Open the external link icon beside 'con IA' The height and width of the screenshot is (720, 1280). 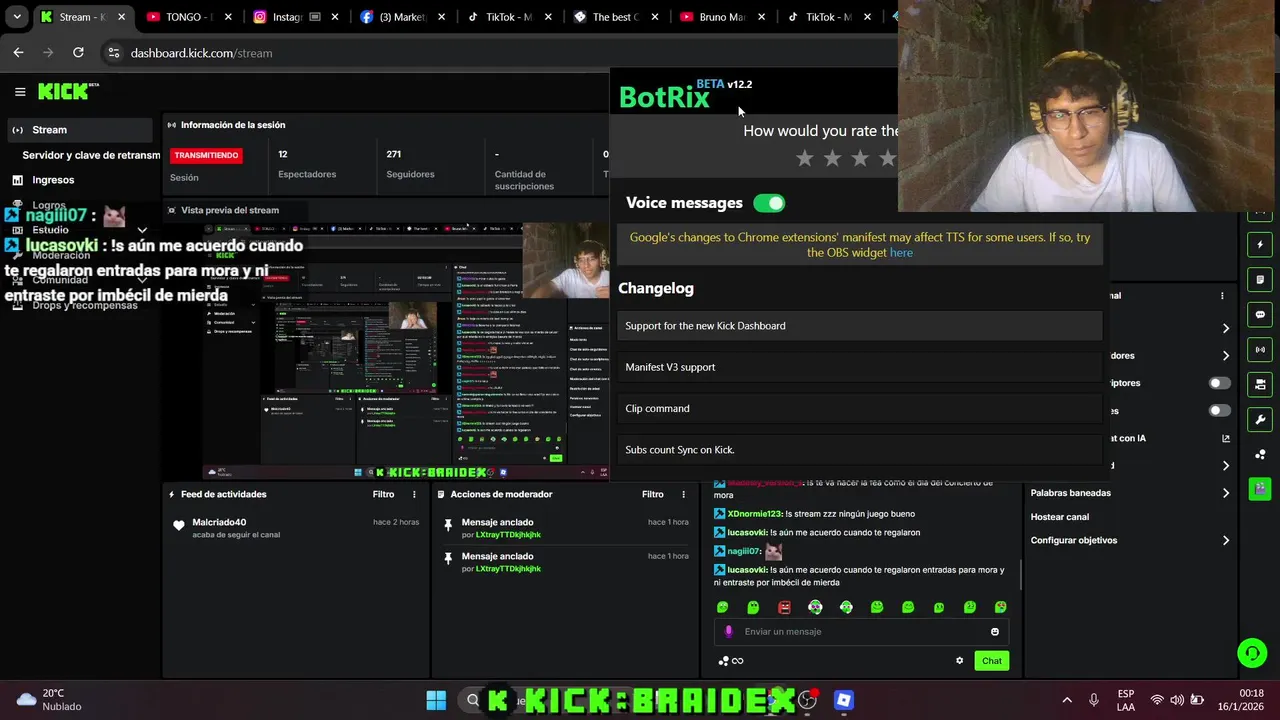[x=1226, y=438]
